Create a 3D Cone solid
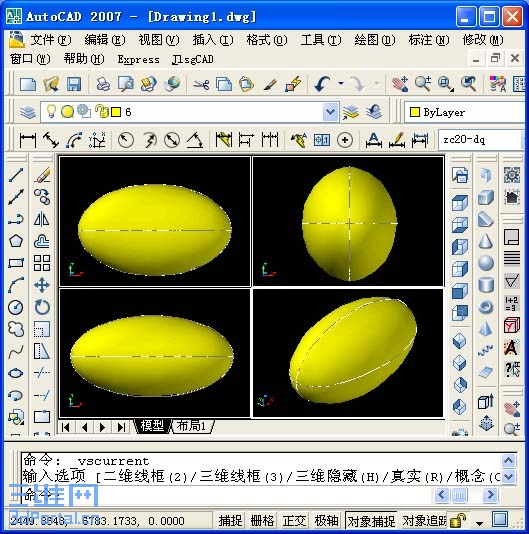Viewport: 529px width, 534px height. (x=486, y=241)
